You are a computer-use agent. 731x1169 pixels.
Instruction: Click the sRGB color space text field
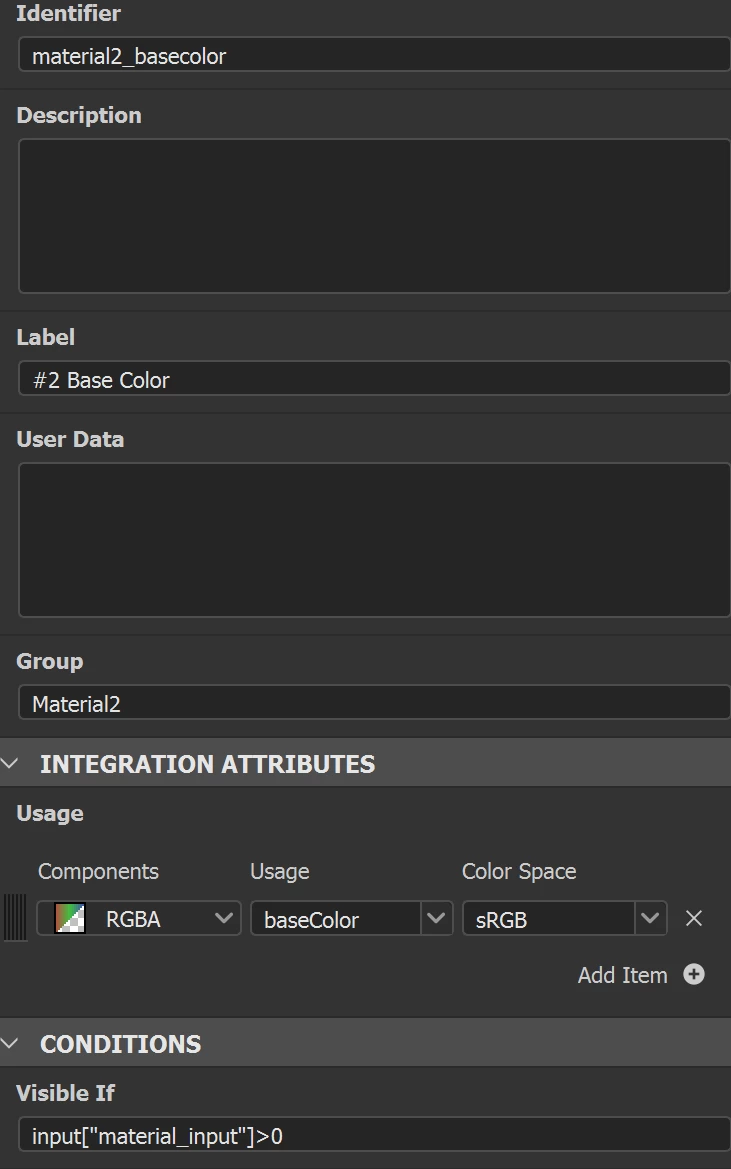click(548, 919)
